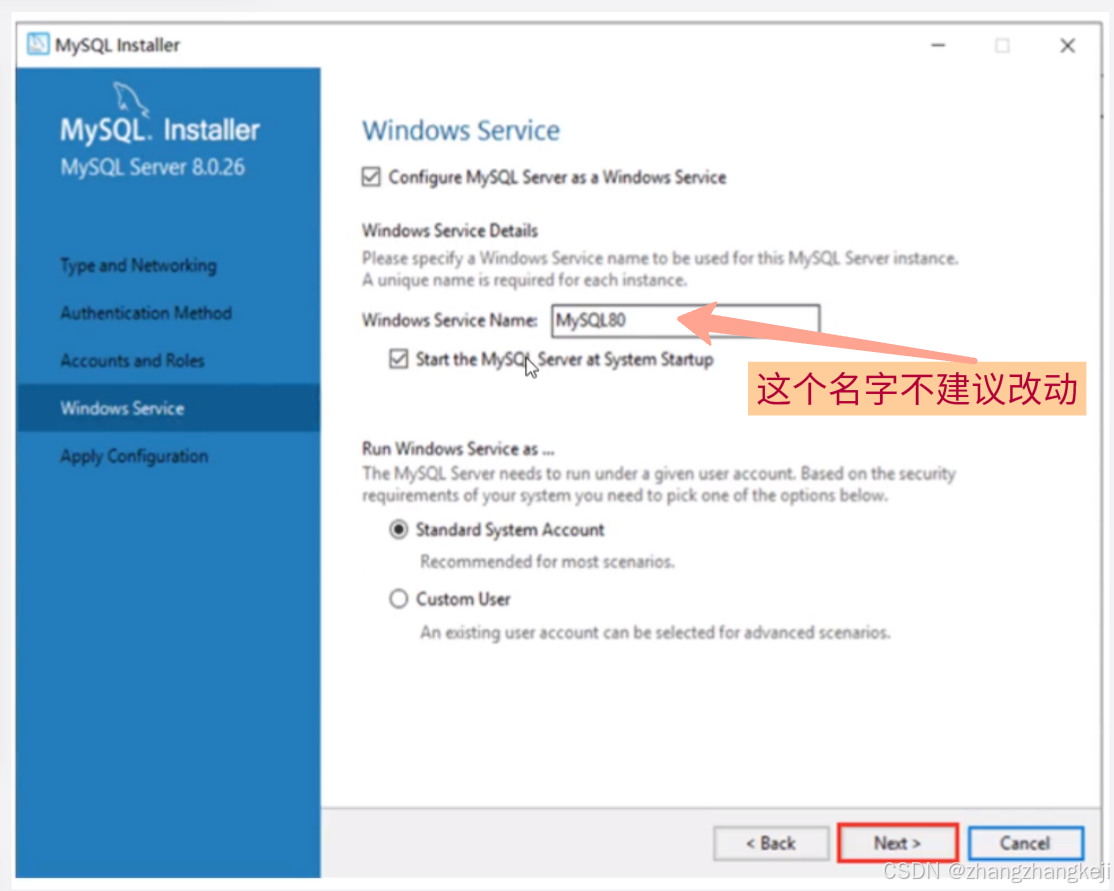Screen dimensions: 1114x891
Task: Click the MySQL Server 8.0.26 version text
Action: coord(153,167)
